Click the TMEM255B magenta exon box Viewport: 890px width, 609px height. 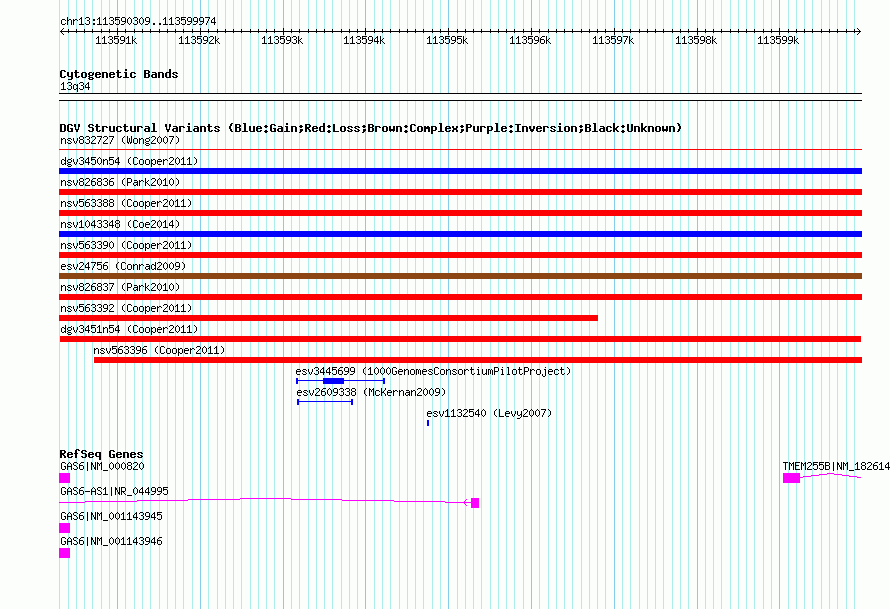tap(791, 478)
